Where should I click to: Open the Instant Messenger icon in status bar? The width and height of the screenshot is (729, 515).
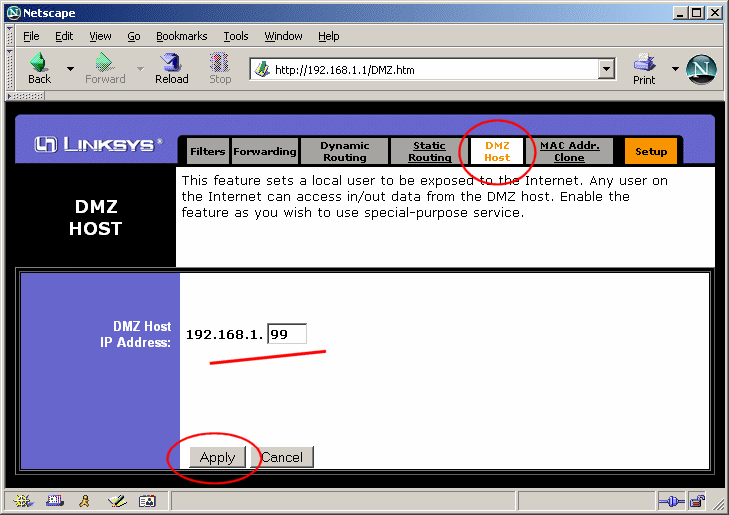(85, 501)
